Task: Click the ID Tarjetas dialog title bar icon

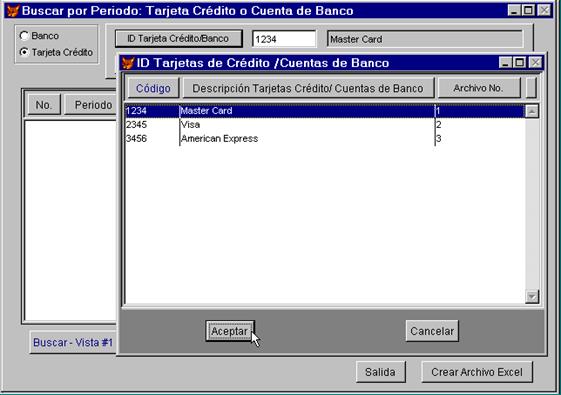Action: point(127,63)
